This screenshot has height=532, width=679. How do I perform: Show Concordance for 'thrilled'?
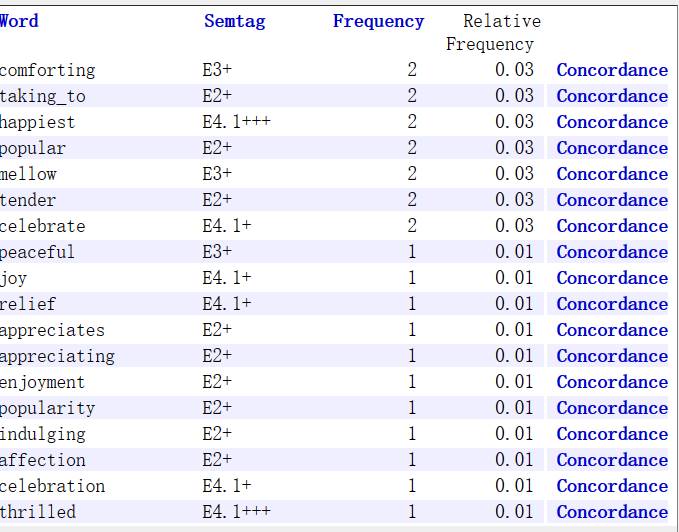612,512
